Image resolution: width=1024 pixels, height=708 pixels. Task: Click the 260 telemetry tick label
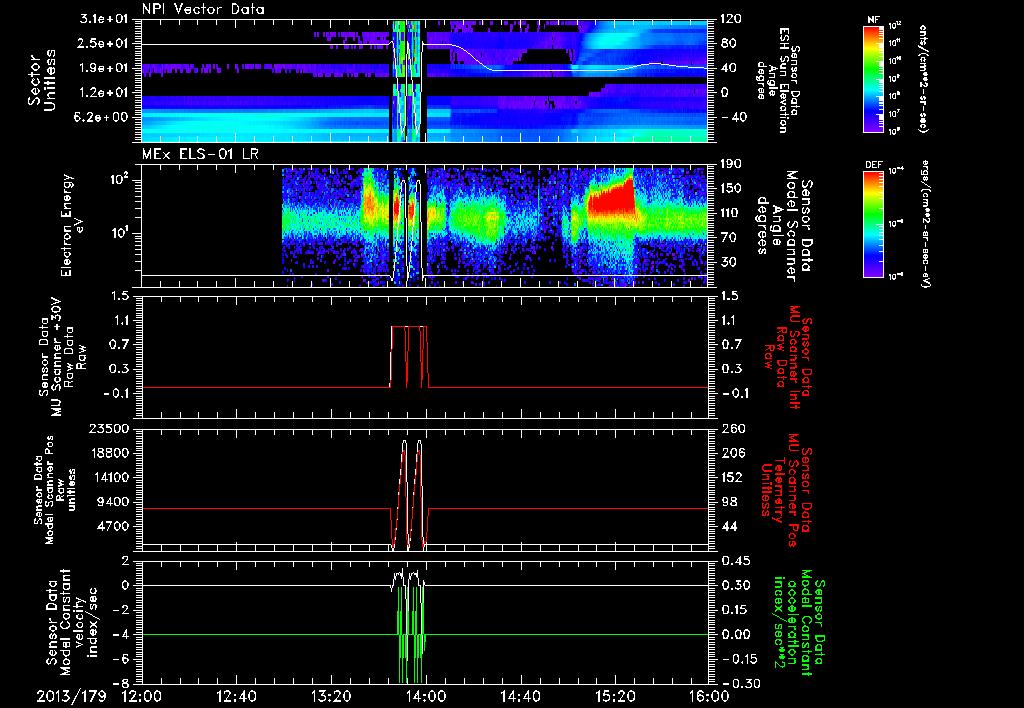coord(731,428)
